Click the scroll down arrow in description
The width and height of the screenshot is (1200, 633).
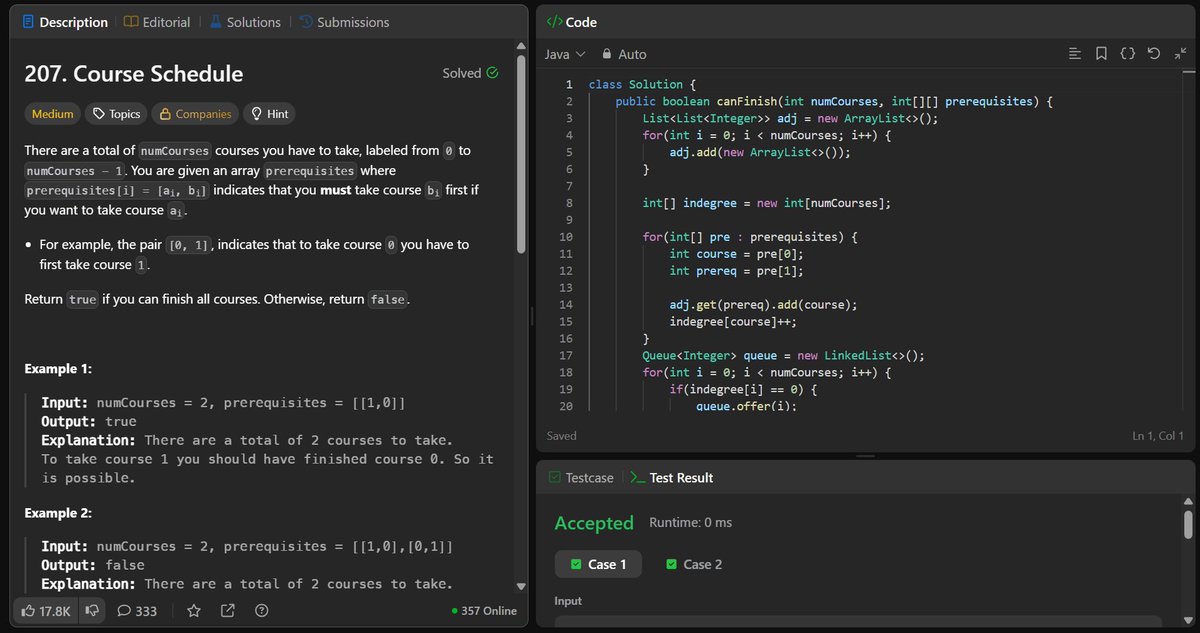click(x=520, y=587)
